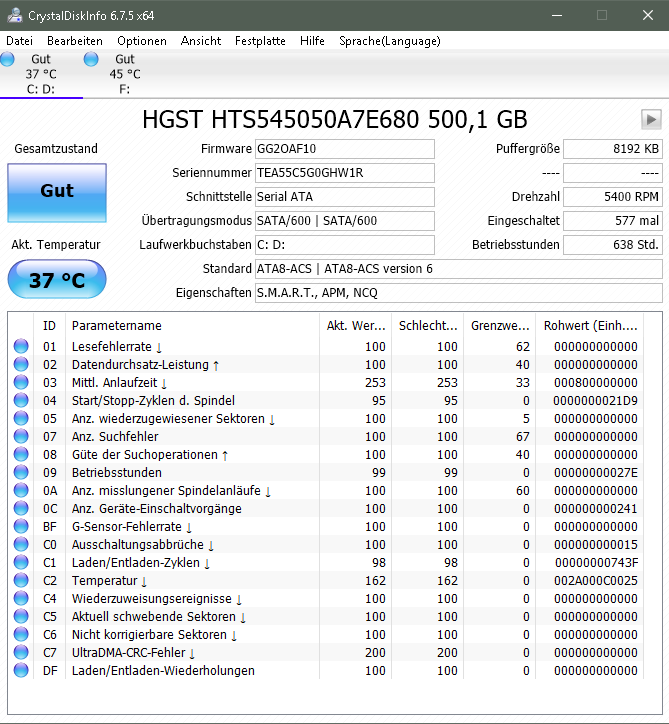Image resolution: width=669 pixels, height=724 pixels.
Task: Click the Parametername column header
Action: click(192, 326)
